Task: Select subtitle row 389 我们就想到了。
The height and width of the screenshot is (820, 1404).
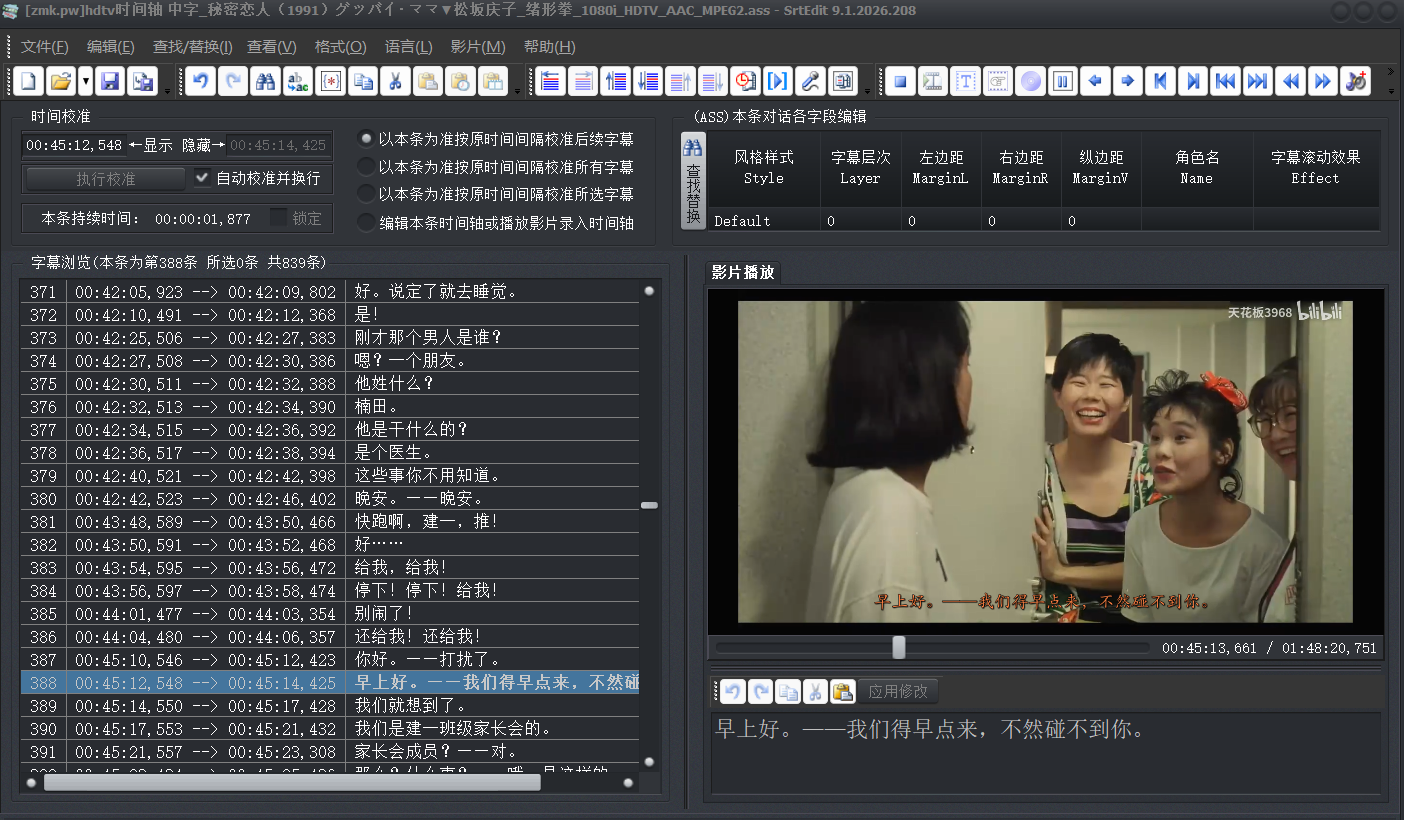Action: [x=330, y=706]
